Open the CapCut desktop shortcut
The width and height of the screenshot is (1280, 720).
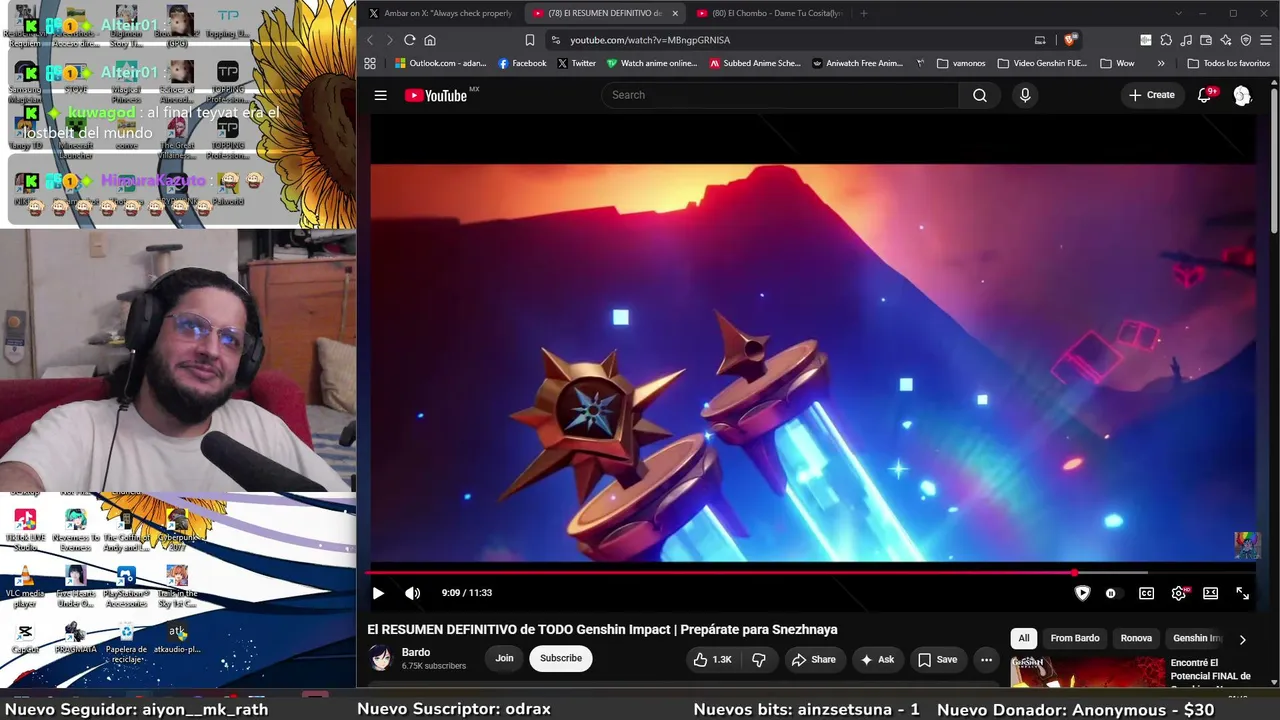(x=25, y=638)
